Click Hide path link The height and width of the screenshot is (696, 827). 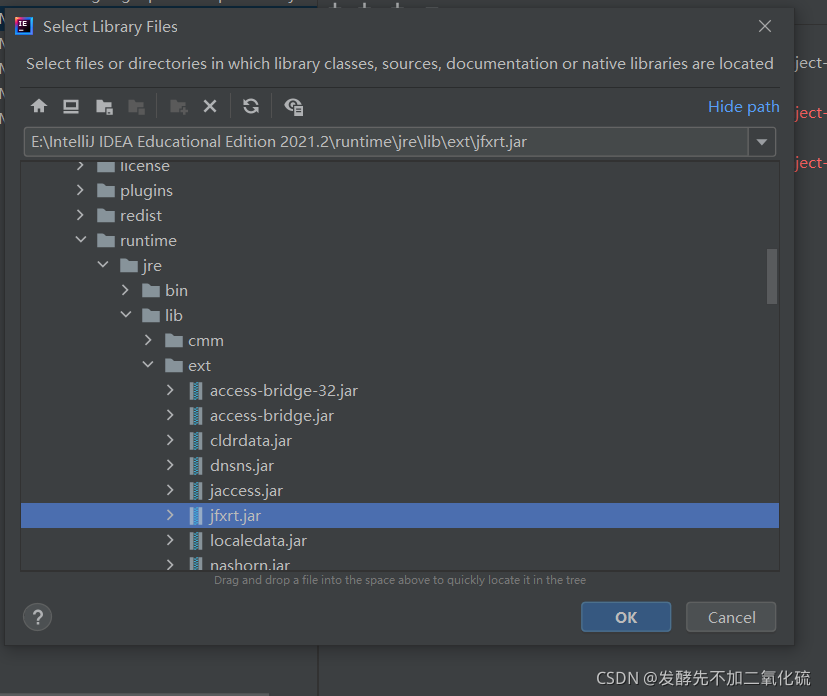pos(744,107)
